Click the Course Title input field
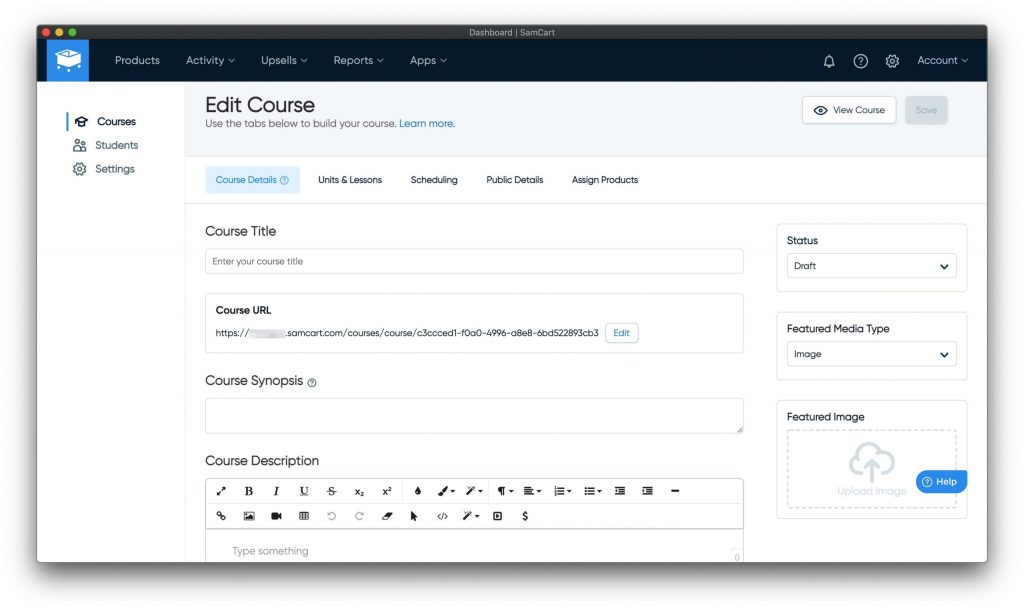 point(474,261)
